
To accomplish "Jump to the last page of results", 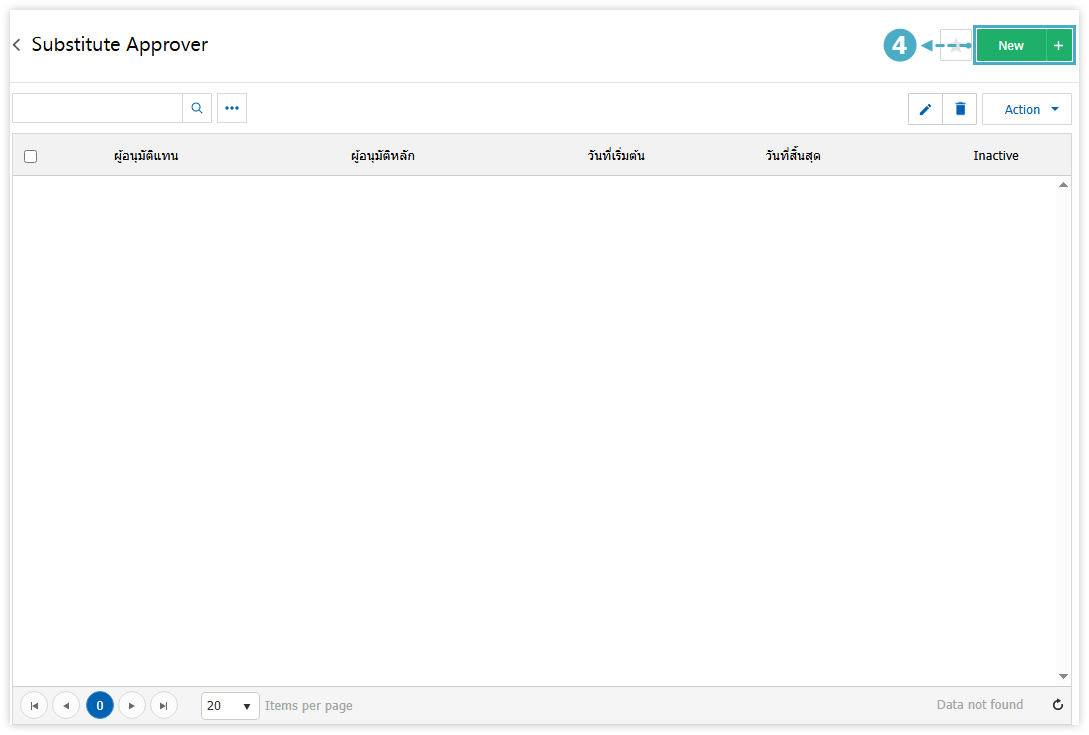I will [164, 705].
